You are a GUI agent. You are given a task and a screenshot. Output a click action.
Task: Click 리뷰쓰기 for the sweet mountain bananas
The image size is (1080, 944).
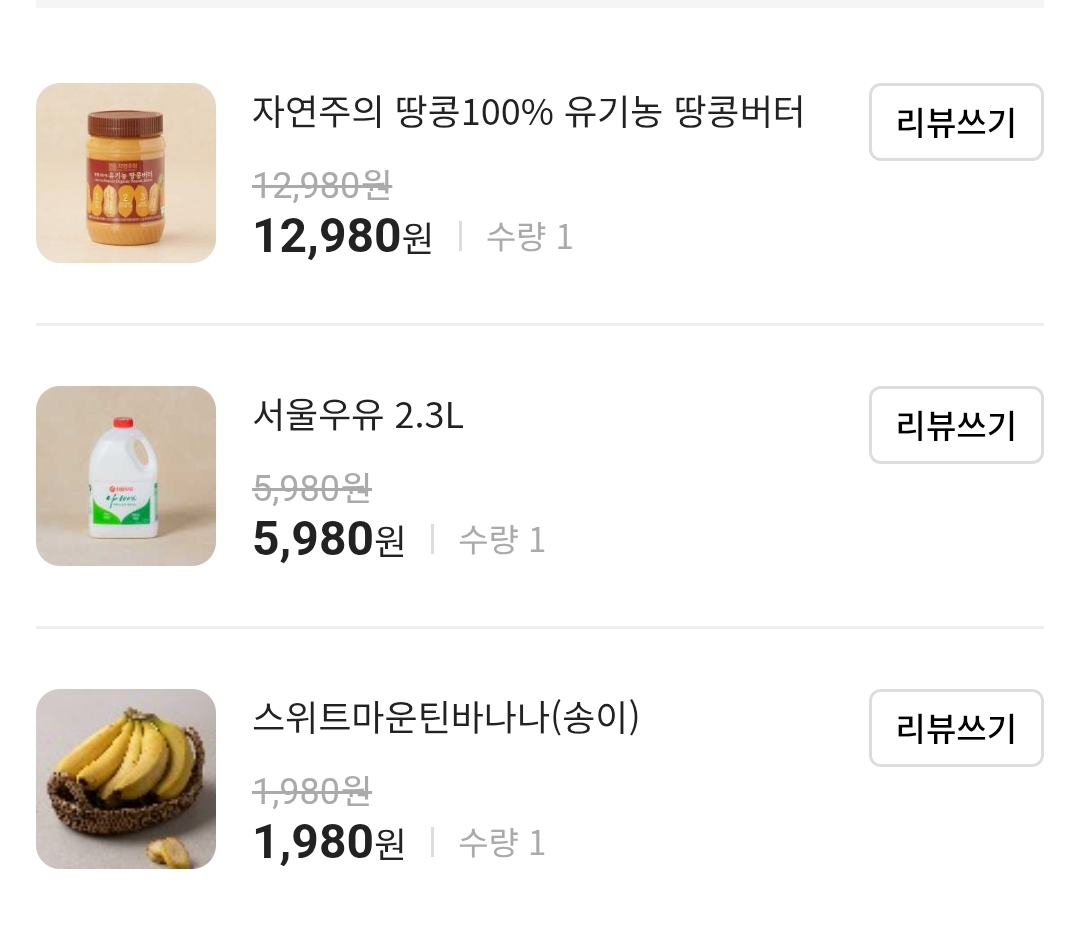point(956,728)
